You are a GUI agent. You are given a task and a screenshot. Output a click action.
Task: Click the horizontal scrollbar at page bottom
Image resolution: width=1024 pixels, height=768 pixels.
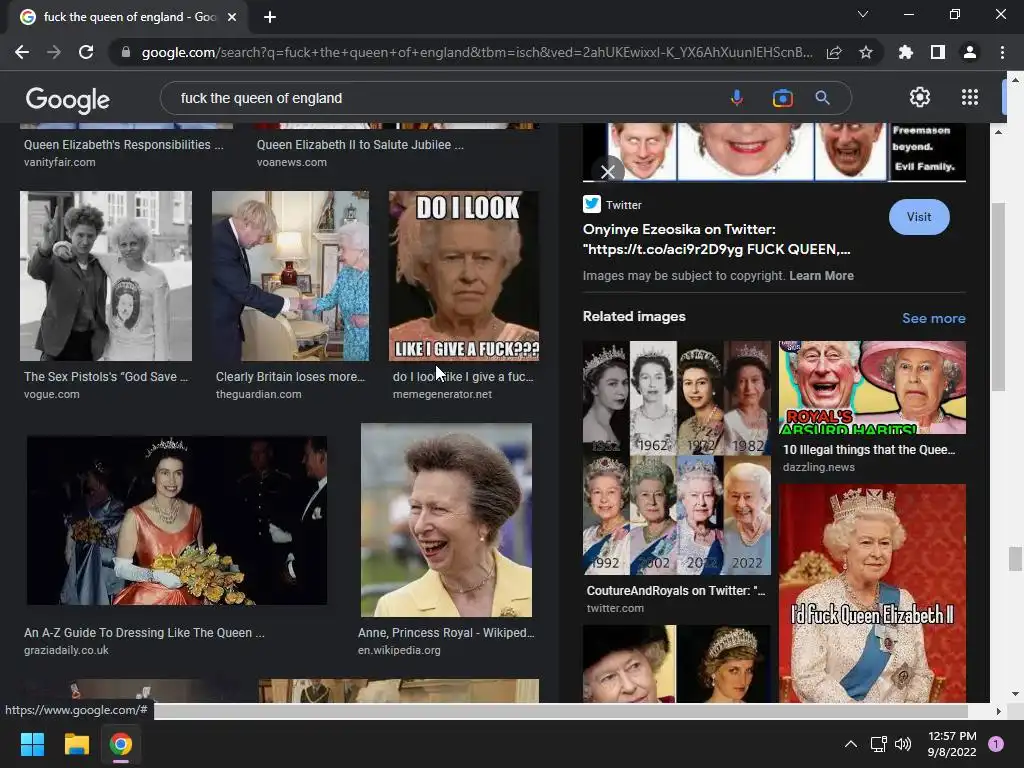(560, 711)
